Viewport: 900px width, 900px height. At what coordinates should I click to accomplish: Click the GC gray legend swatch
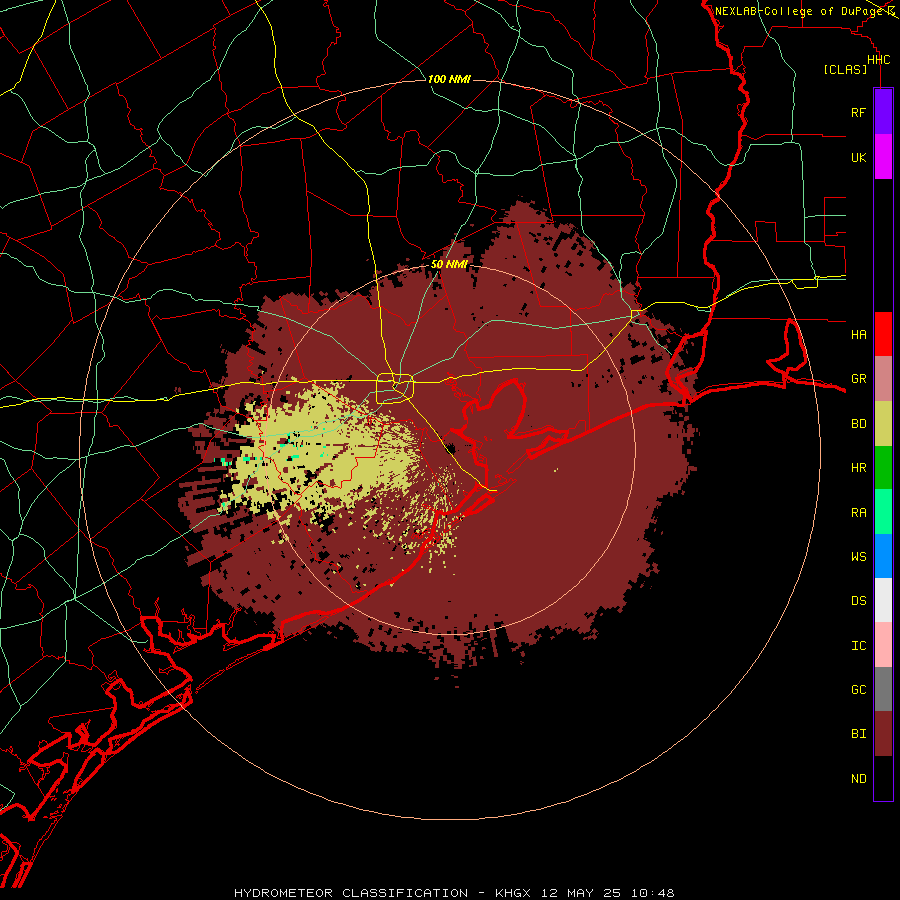(883, 689)
